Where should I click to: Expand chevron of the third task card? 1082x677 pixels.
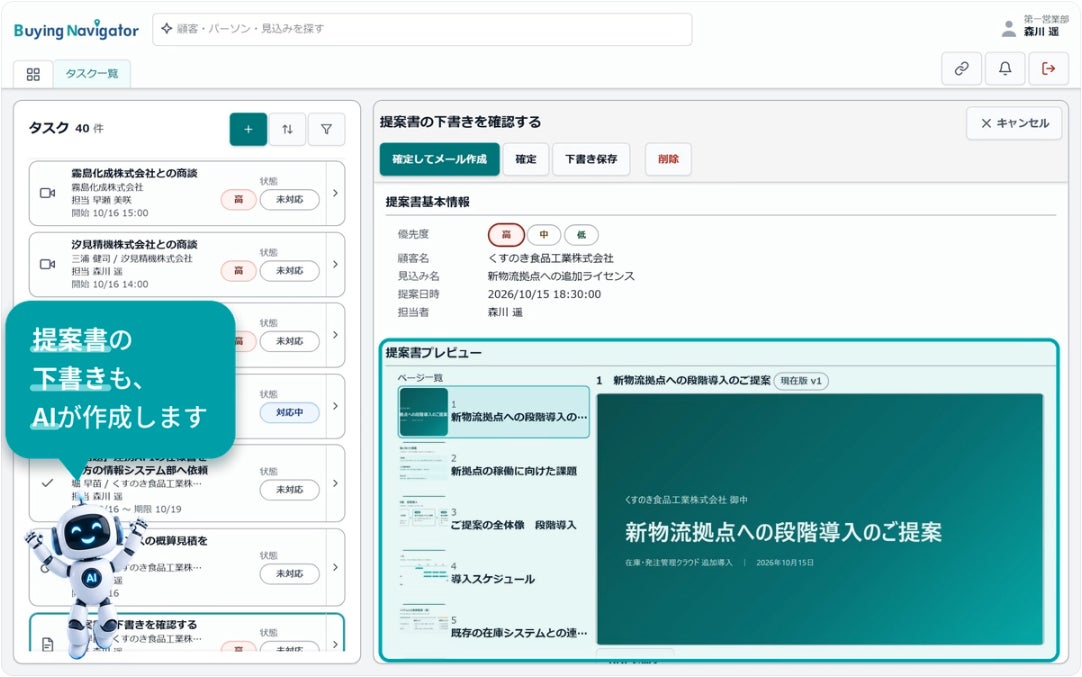[x=335, y=335]
